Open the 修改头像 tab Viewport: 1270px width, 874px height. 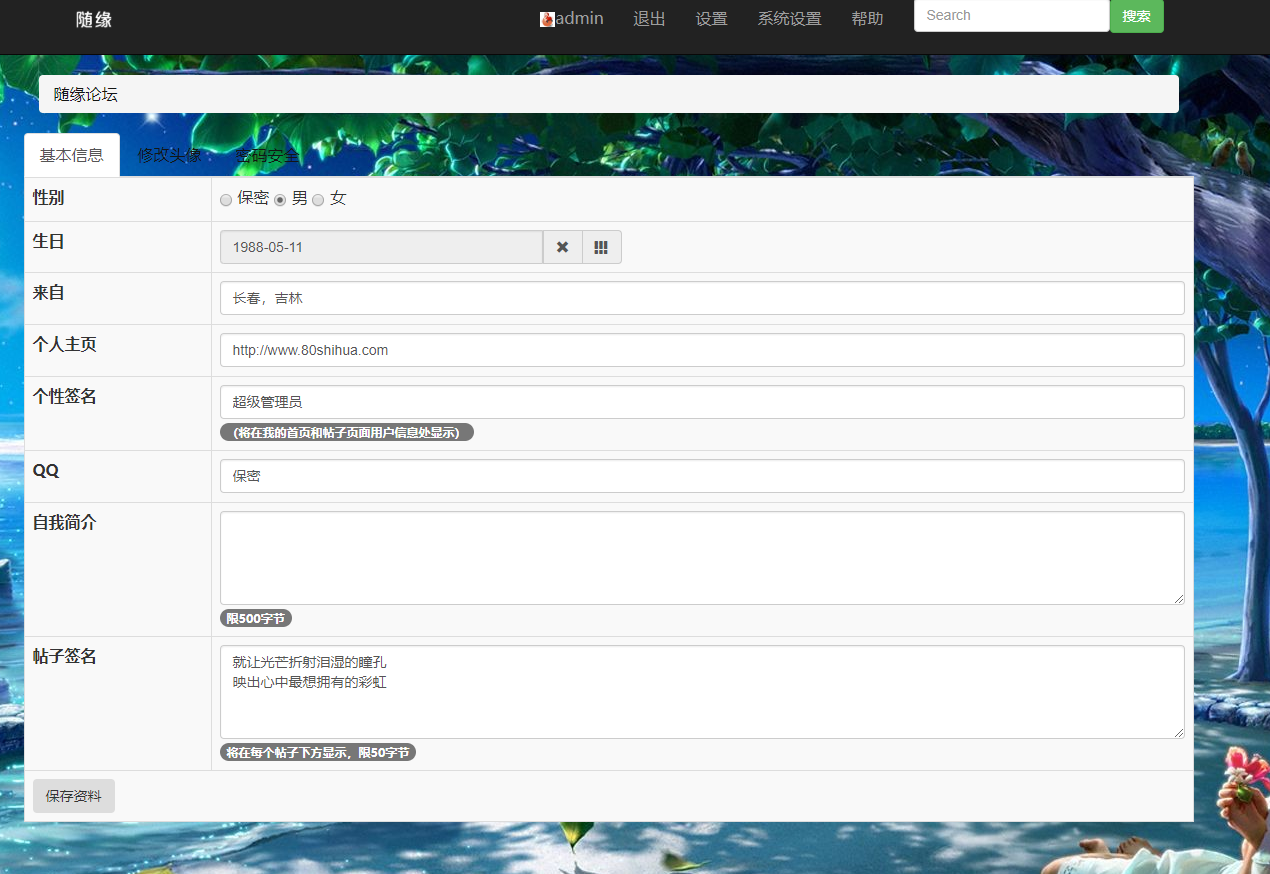[169, 155]
